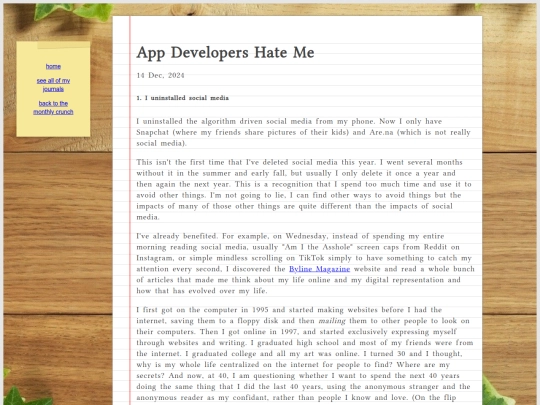Image resolution: width=540 pixels, height=405 pixels.
Task: Open the 'see all of my journals' link
Action: coord(53,85)
